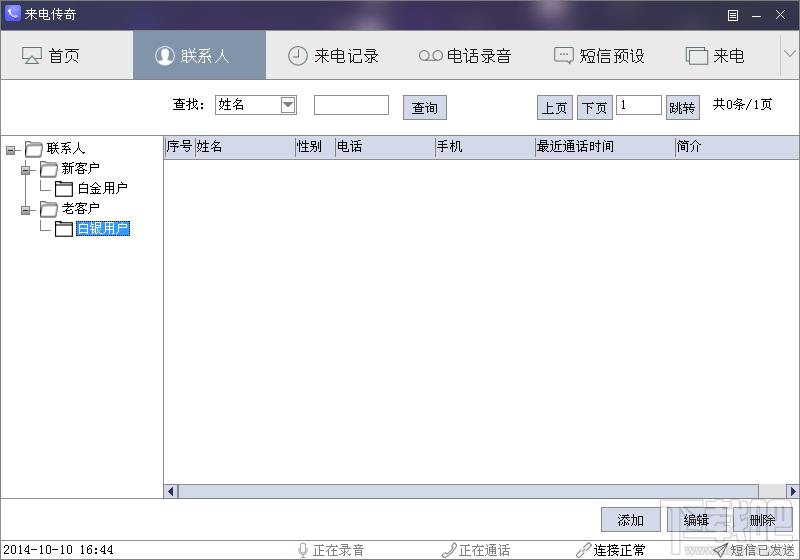Image resolution: width=800 pixels, height=560 pixels.
Task: Click the 连接正常 link status icon
Action: pyautogui.click(x=583, y=550)
